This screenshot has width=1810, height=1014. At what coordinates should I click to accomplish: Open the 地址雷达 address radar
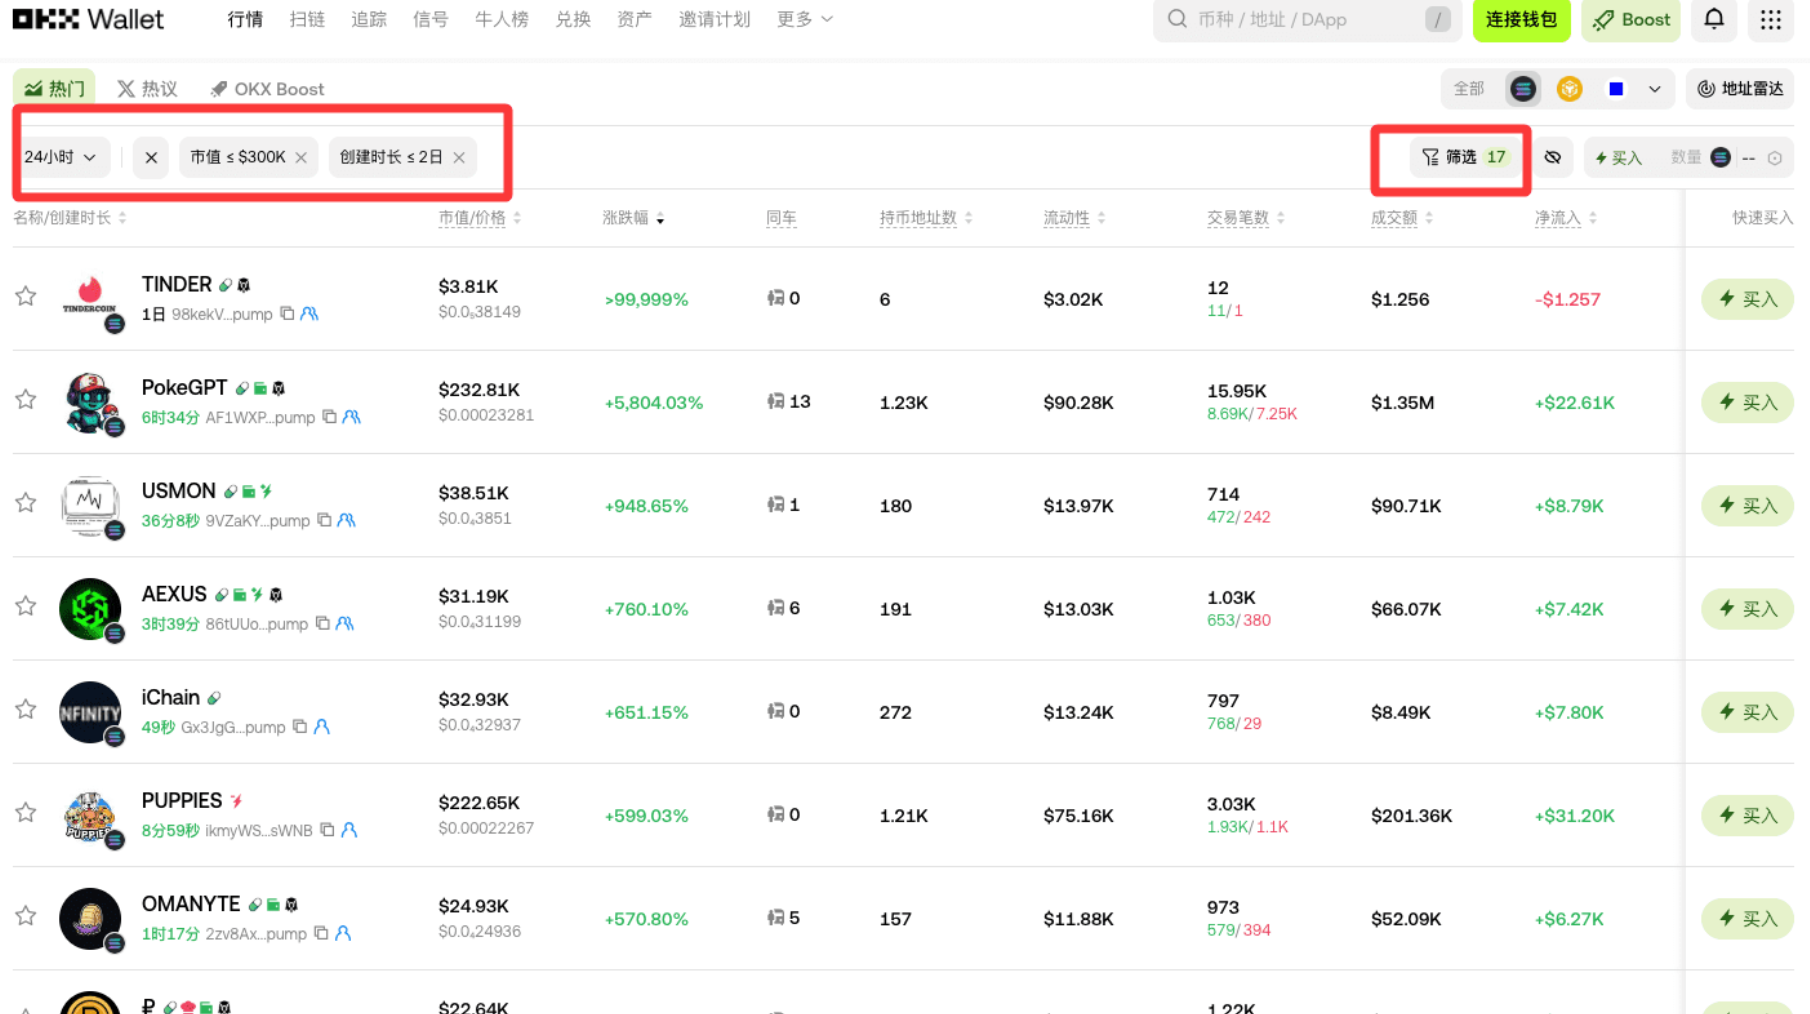(x=1740, y=89)
